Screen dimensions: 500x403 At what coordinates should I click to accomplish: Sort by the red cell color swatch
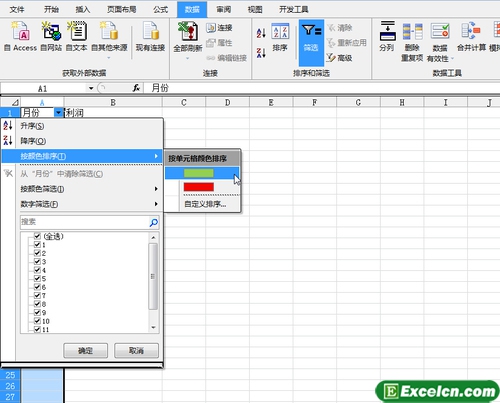(x=199, y=187)
